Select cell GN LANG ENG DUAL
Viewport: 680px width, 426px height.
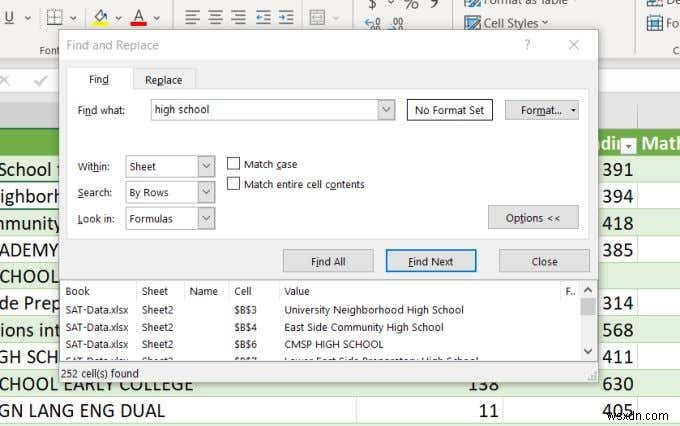[178, 410]
